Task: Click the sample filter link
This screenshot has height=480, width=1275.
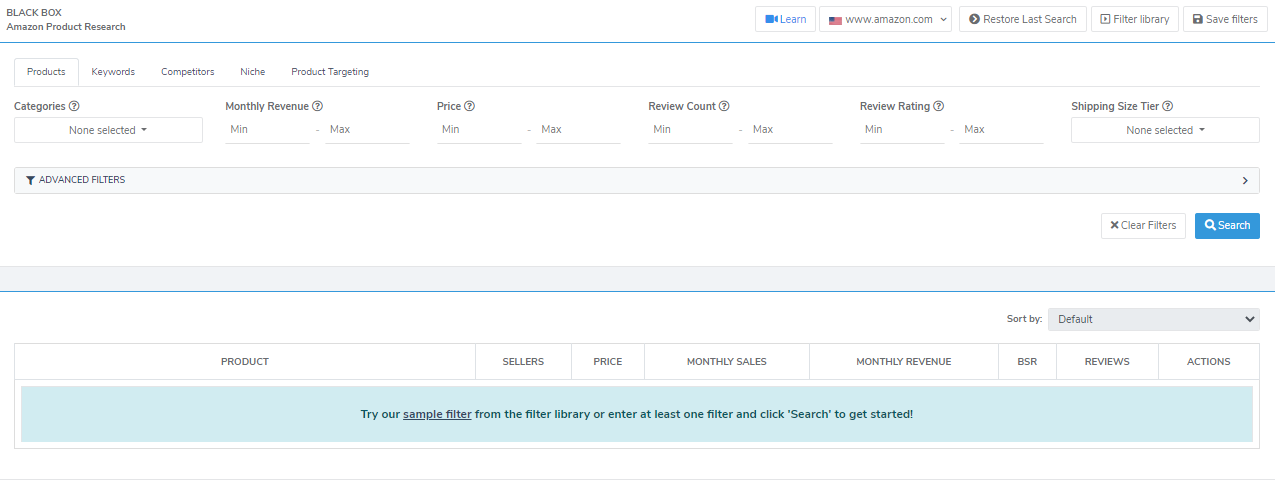Action: coord(437,414)
